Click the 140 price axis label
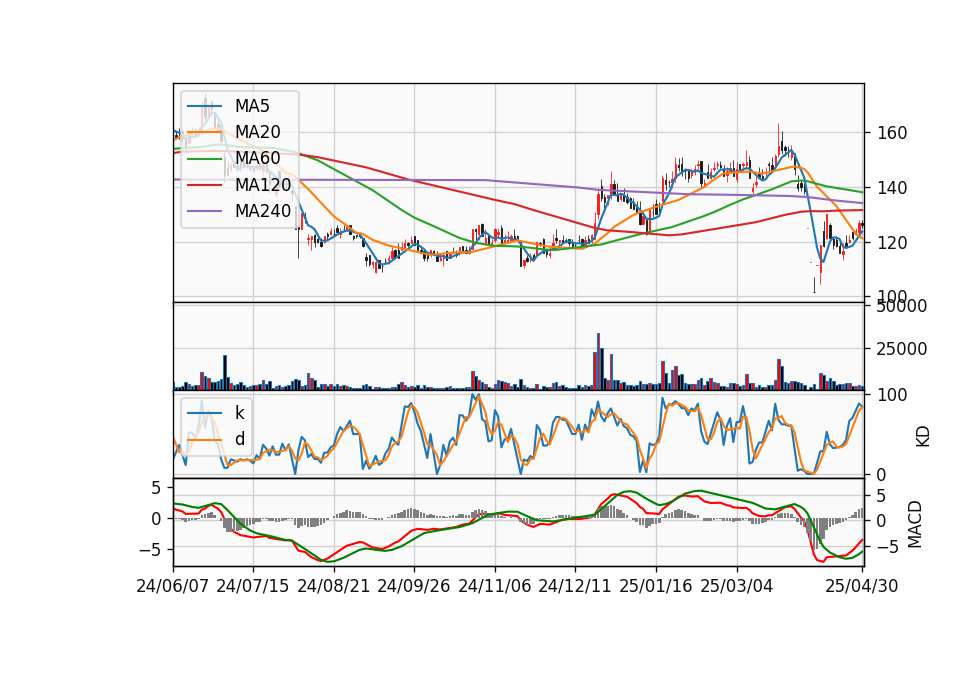The image size is (960, 690). tap(892, 188)
